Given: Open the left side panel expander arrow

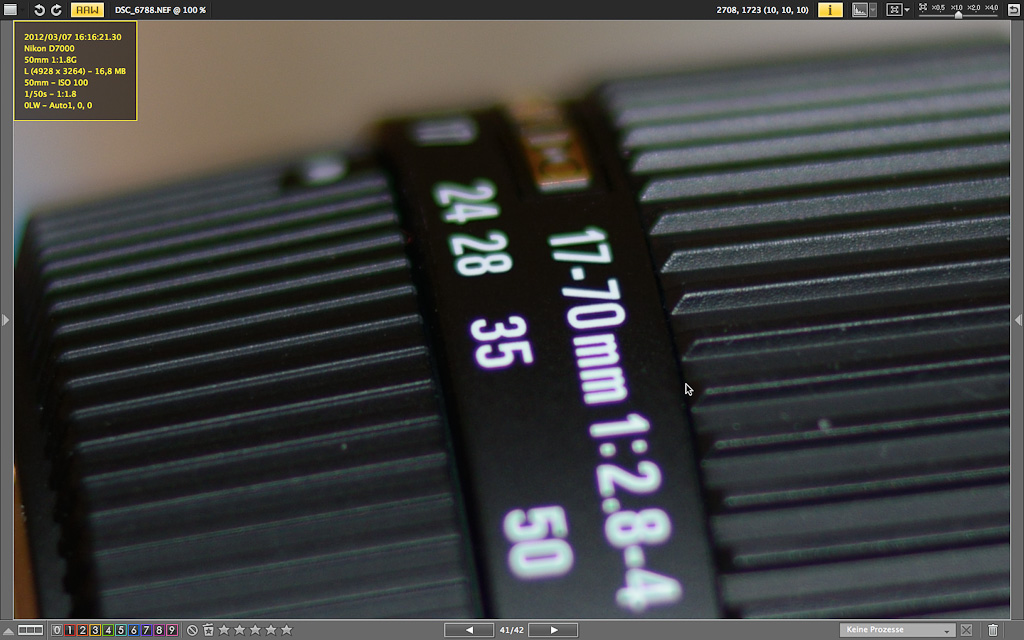Looking at the screenshot, I should click(5, 320).
